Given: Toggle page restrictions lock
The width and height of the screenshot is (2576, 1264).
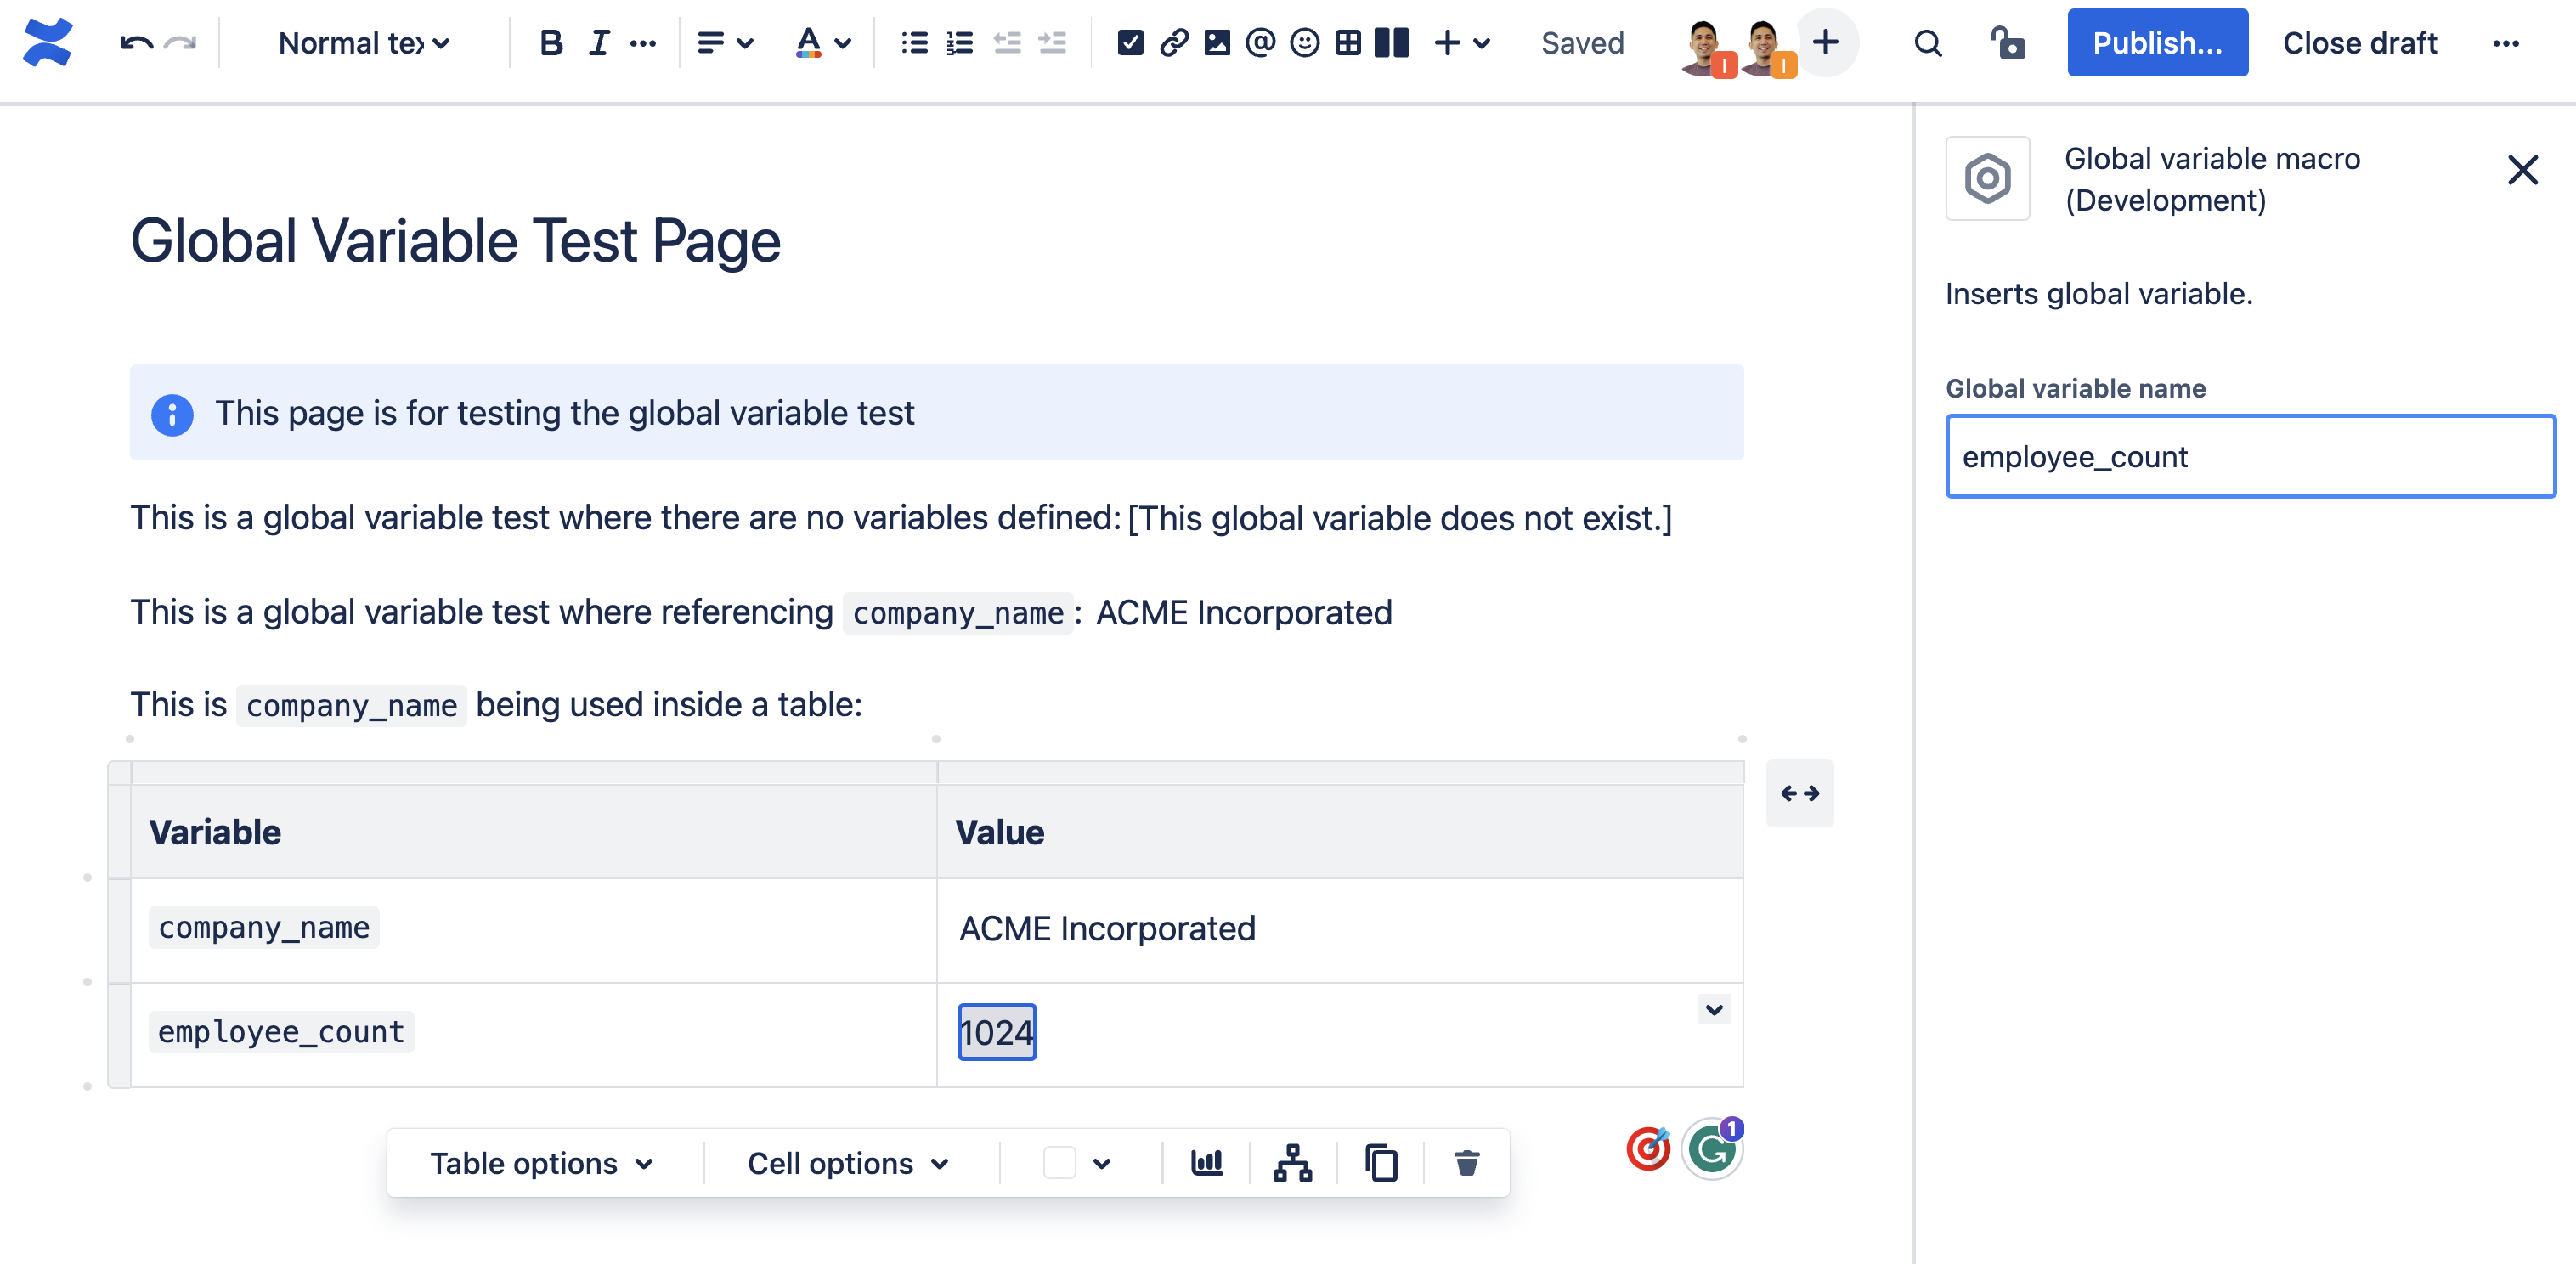Looking at the screenshot, I should [x=2007, y=43].
